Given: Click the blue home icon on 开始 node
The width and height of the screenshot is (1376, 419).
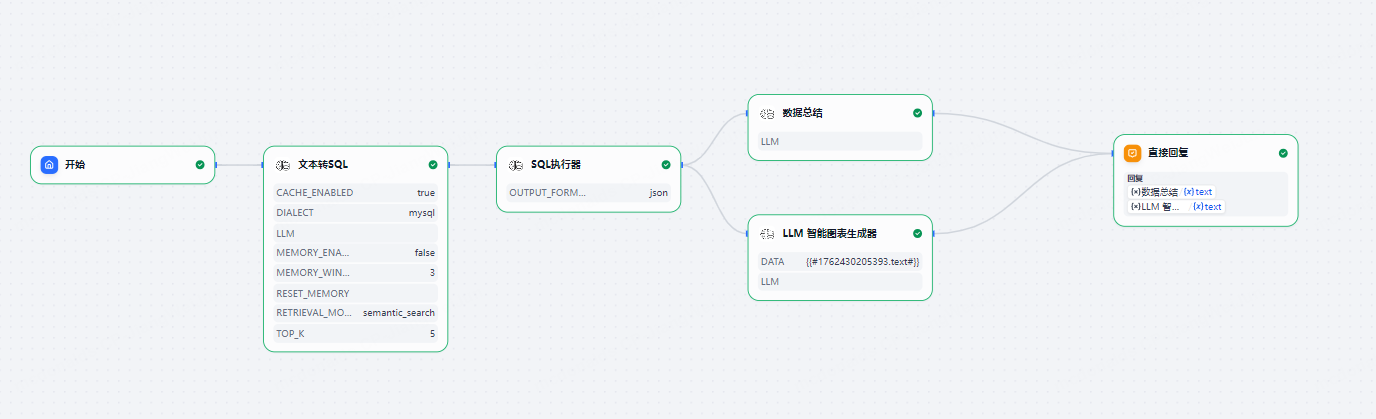Looking at the screenshot, I should coord(49,165).
